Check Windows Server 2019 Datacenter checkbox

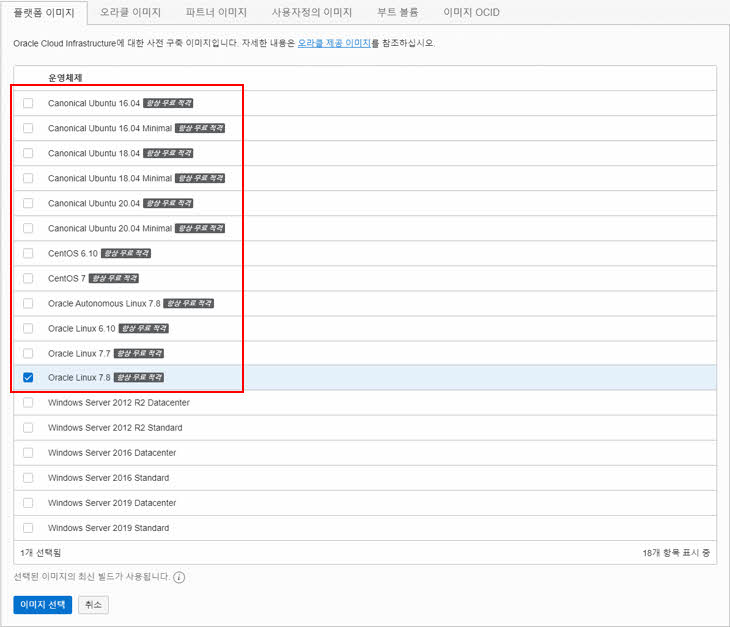(28, 503)
